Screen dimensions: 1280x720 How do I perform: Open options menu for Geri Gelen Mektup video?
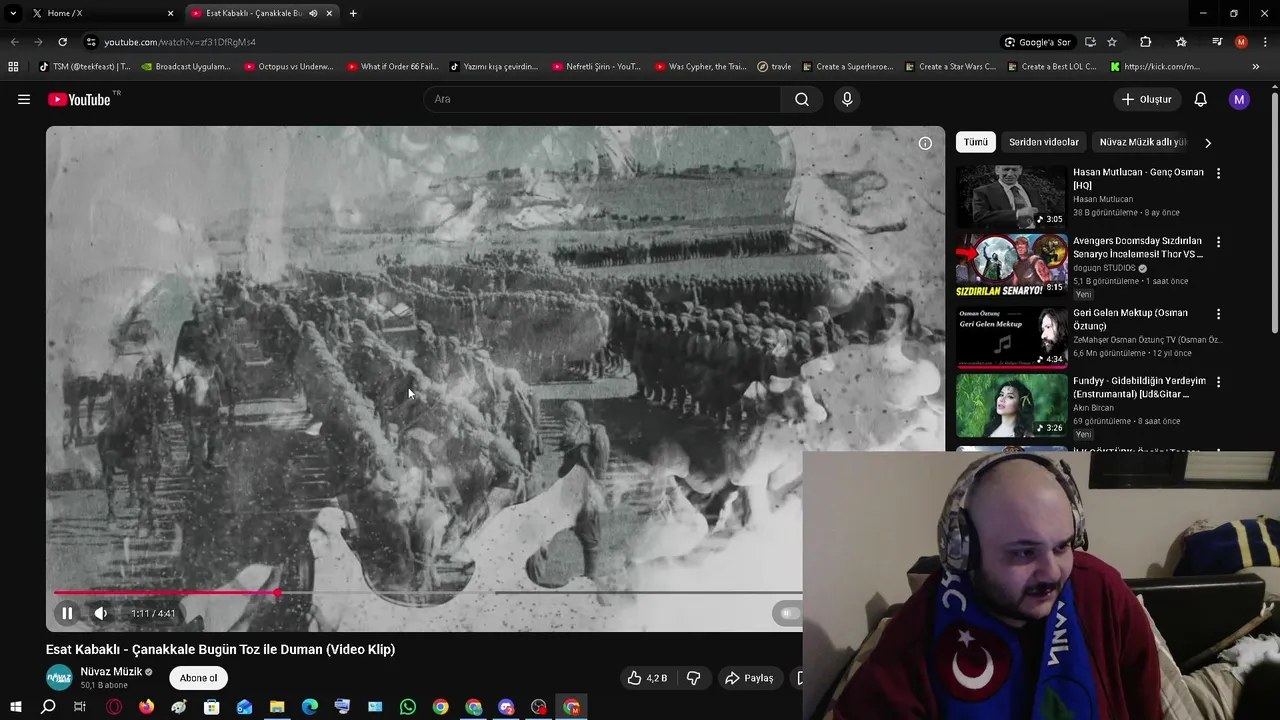[x=1218, y=314]
